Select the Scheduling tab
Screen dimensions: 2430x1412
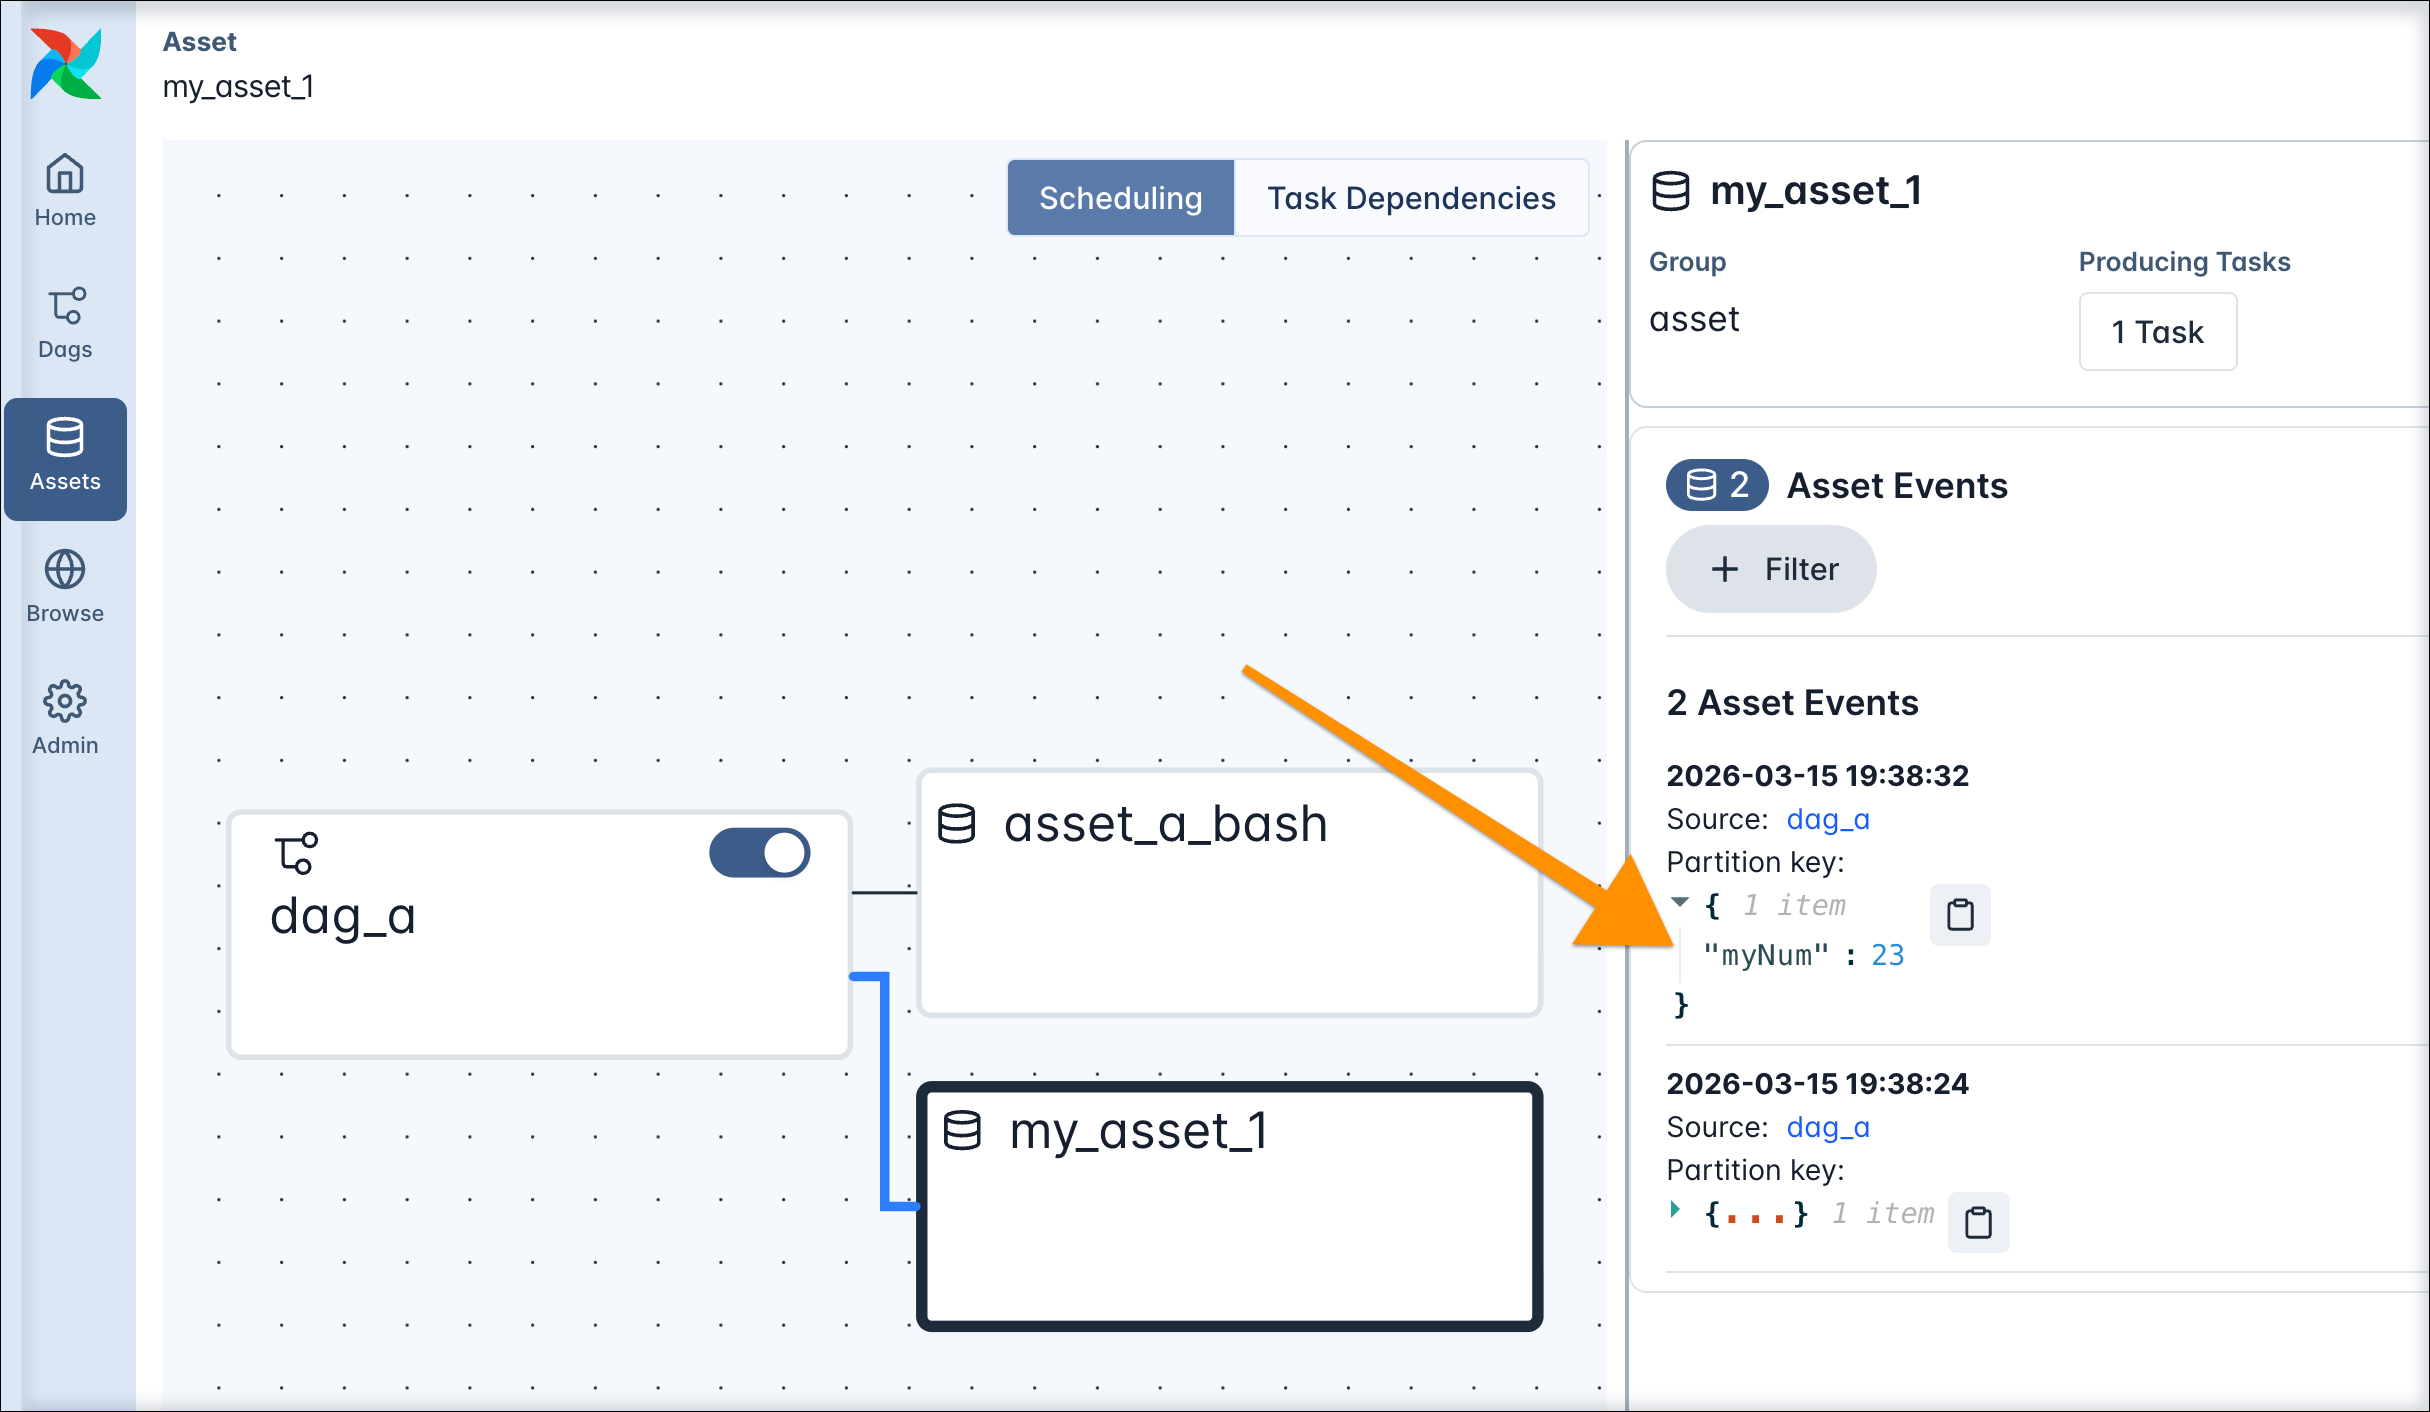1120,197
